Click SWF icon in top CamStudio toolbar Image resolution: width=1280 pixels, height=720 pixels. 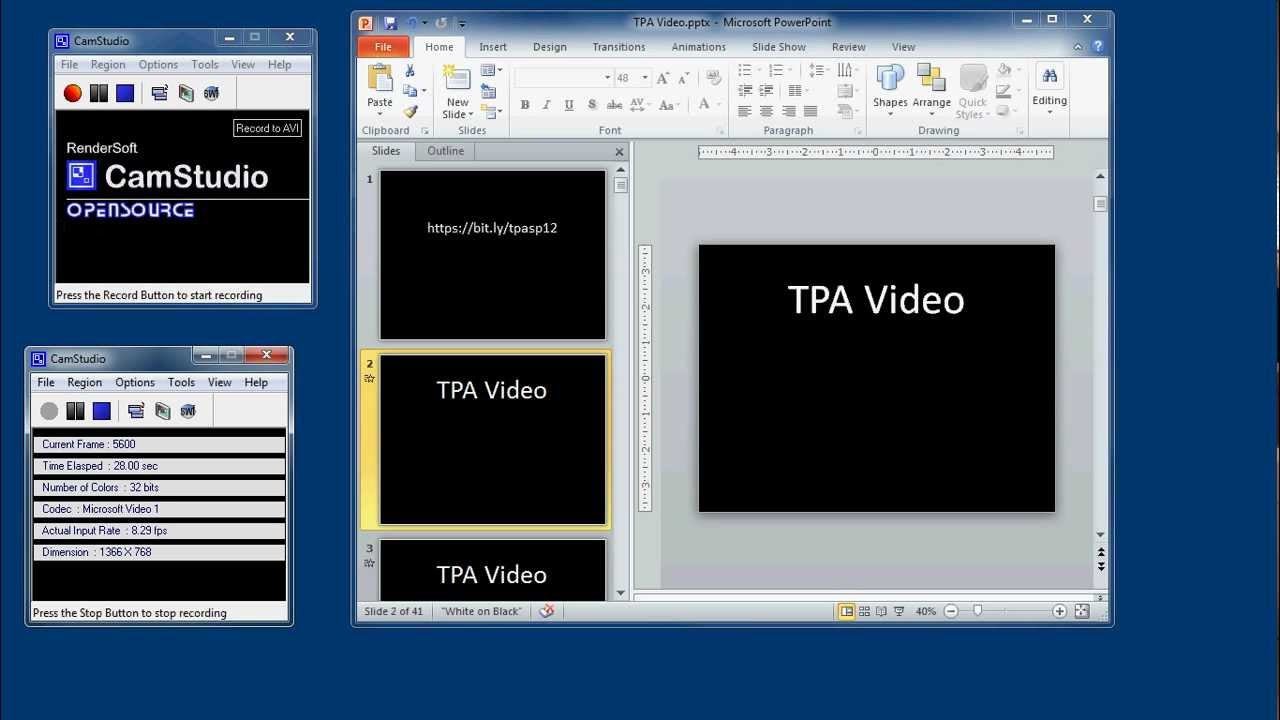tap(211, 93)
